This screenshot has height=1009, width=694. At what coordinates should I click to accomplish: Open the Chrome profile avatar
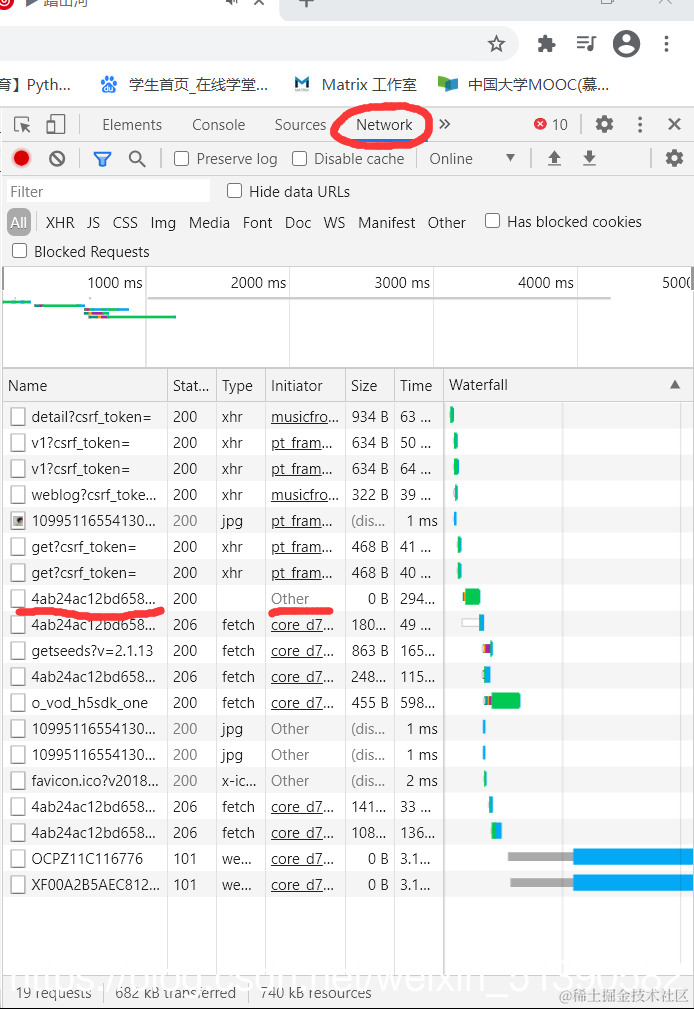626,44
